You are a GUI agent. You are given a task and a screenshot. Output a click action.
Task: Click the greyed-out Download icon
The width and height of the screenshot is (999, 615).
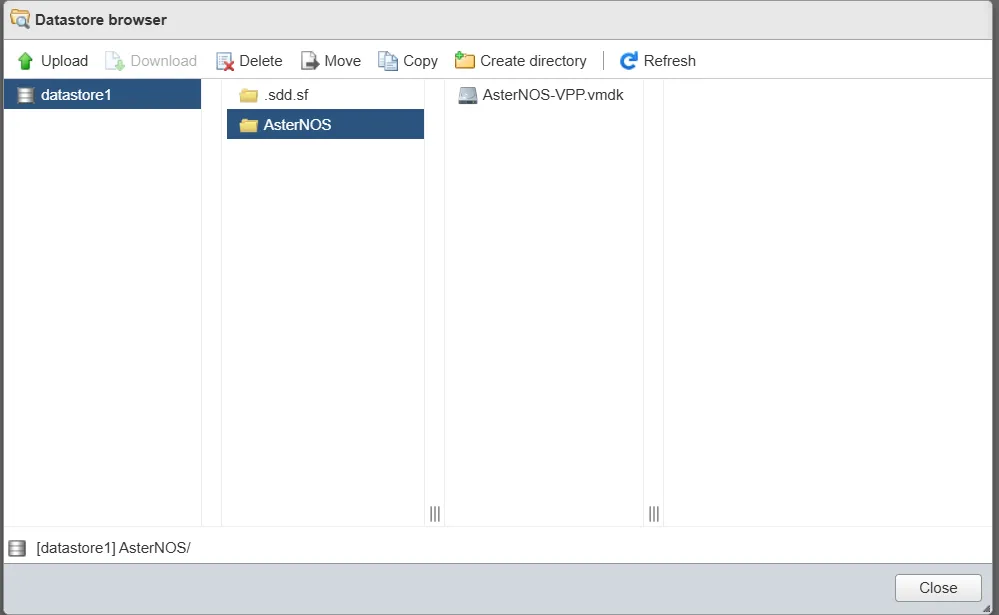pos(115,61)
